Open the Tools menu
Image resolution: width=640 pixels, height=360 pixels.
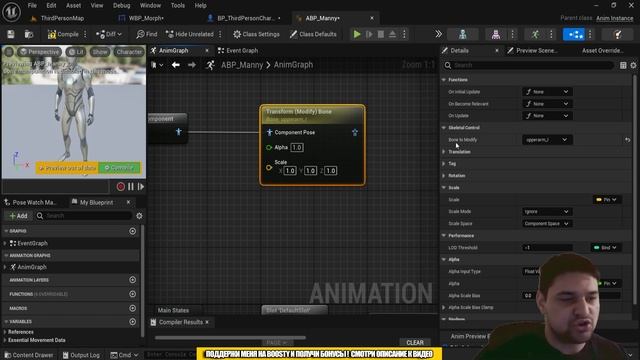(x=178, y=5)
